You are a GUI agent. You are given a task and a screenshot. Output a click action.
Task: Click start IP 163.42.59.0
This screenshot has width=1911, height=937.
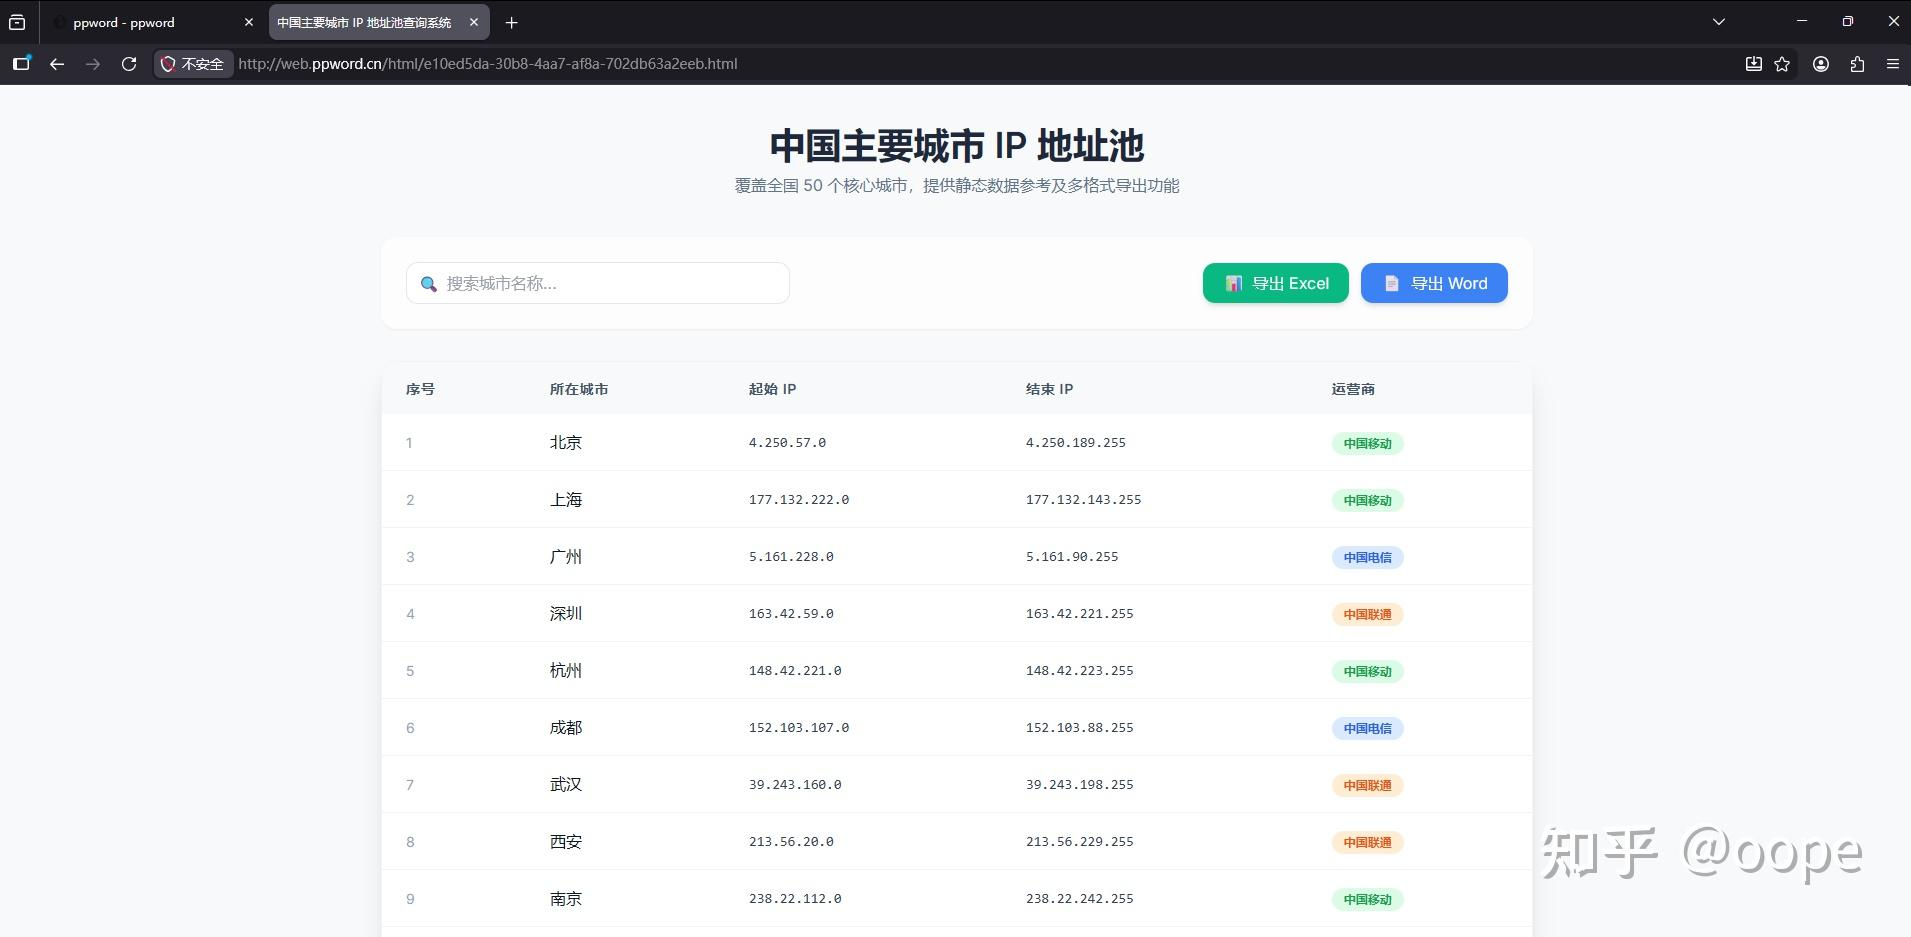pyautogui.click(x=791, y=613)
